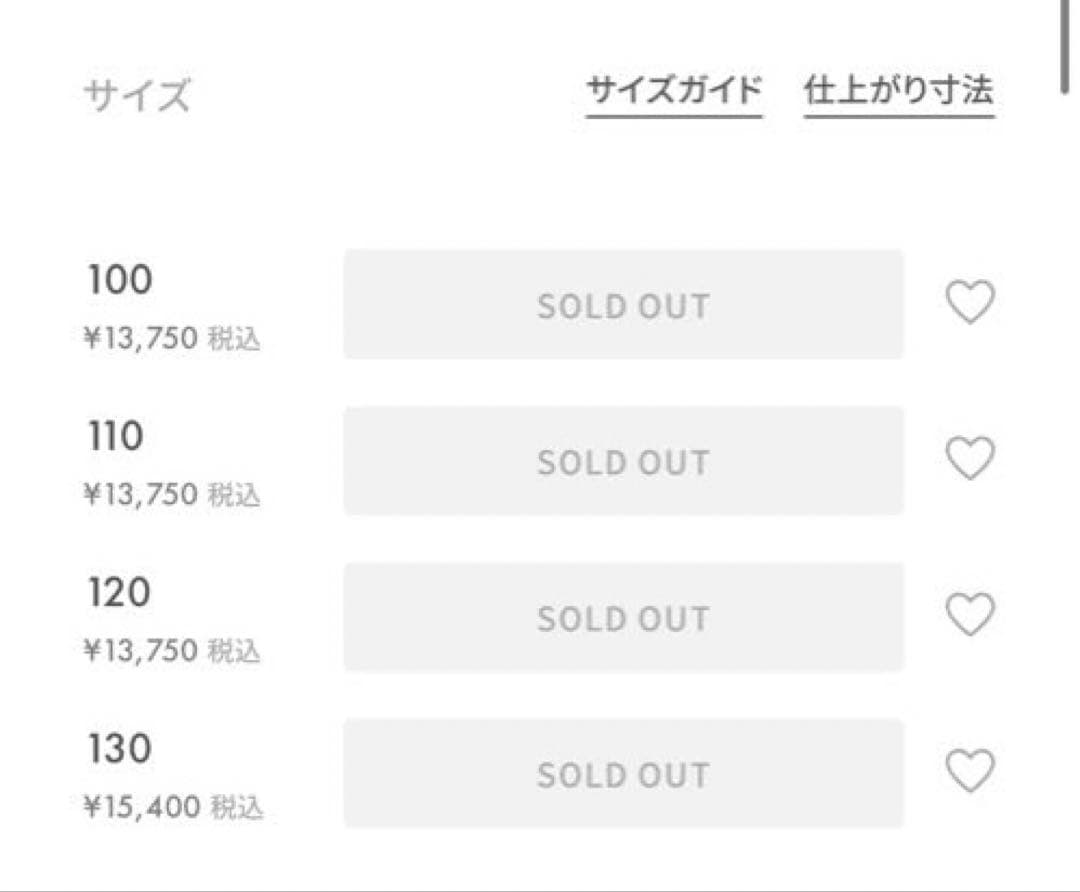
Task: Click the SOLD OUT button for size 100
Action: [623, 305]
